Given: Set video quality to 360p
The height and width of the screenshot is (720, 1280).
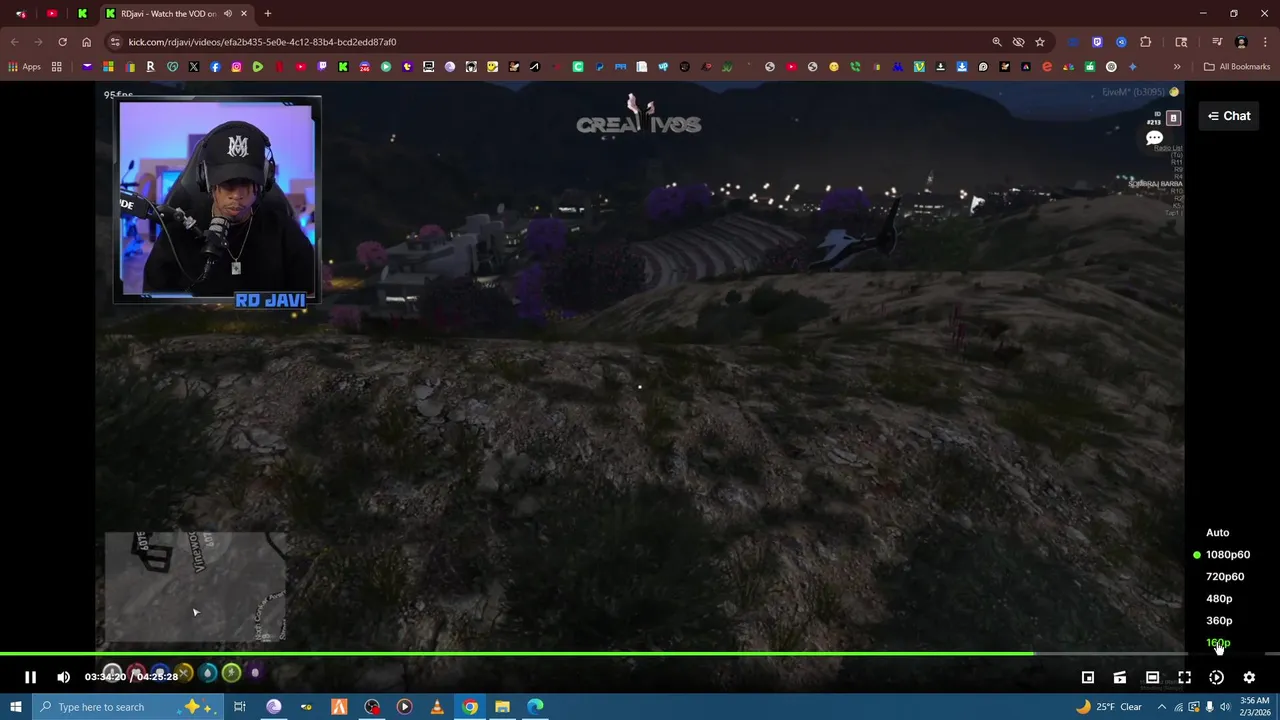Looking at the screenshot, I should pyautogui.click(x=1219, y=621).
